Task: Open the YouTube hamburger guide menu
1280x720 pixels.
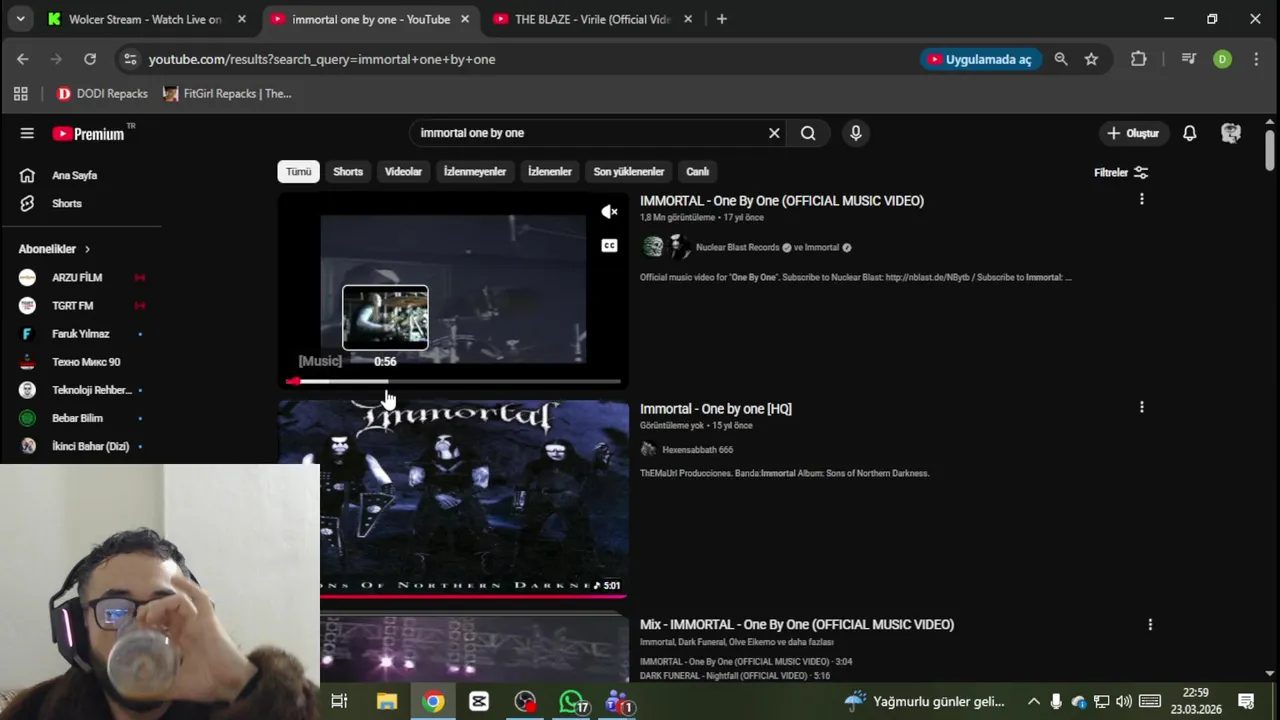Action: [27, 133]
